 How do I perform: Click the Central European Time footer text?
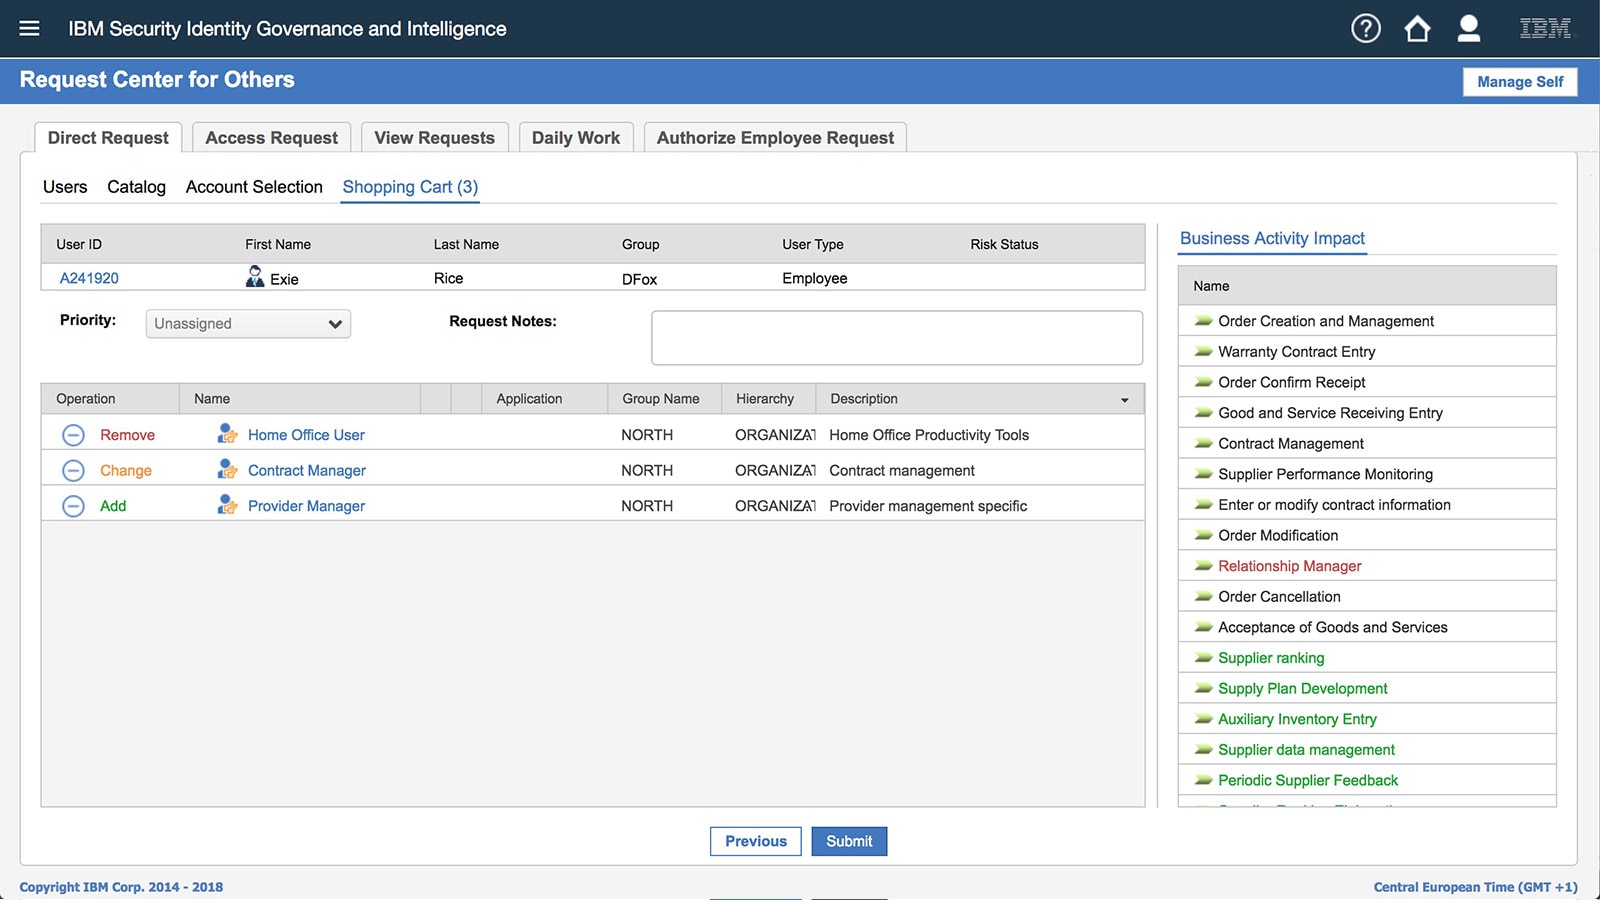[x=1475, y=887]
